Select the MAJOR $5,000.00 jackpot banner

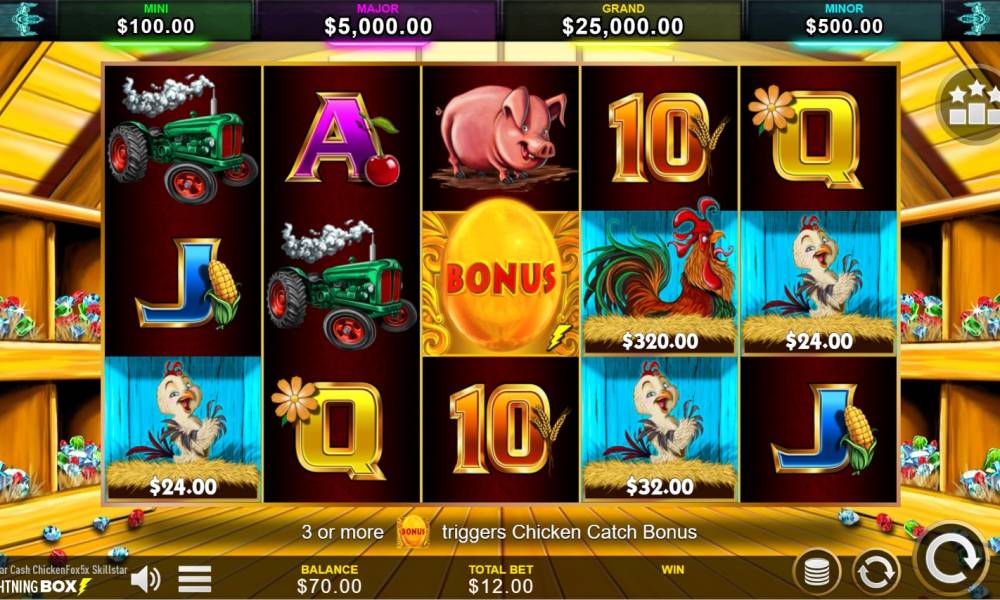point(378,20)
